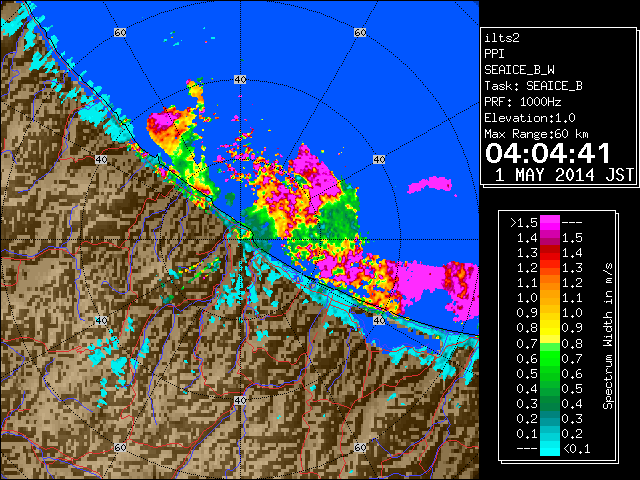
Task: Click the ">1.5" legend label
Action: (x=524, y=223)
